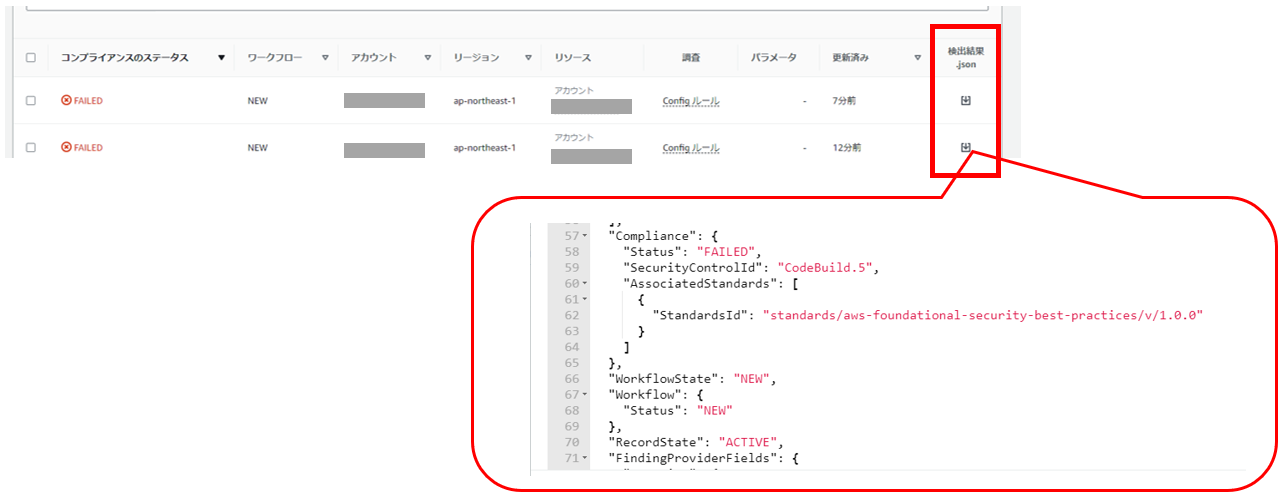
Task: Open ワークフロー column sort arrow
Action: [325, 58]
